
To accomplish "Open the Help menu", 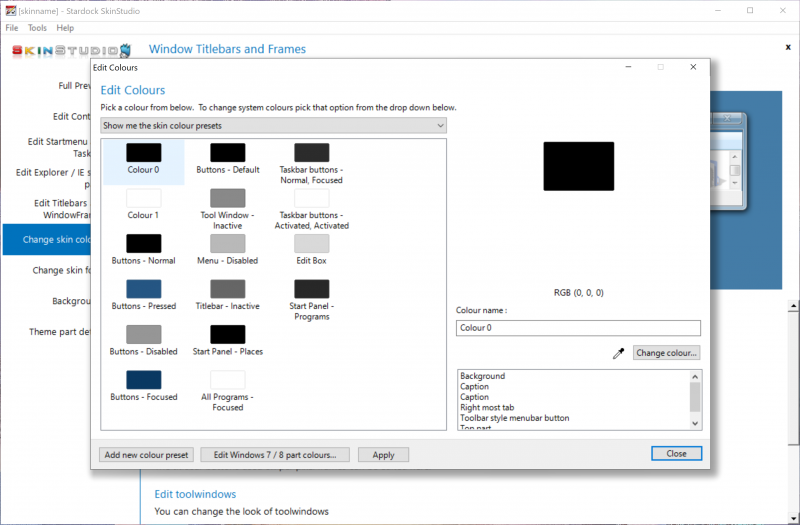I will point(65,28).
